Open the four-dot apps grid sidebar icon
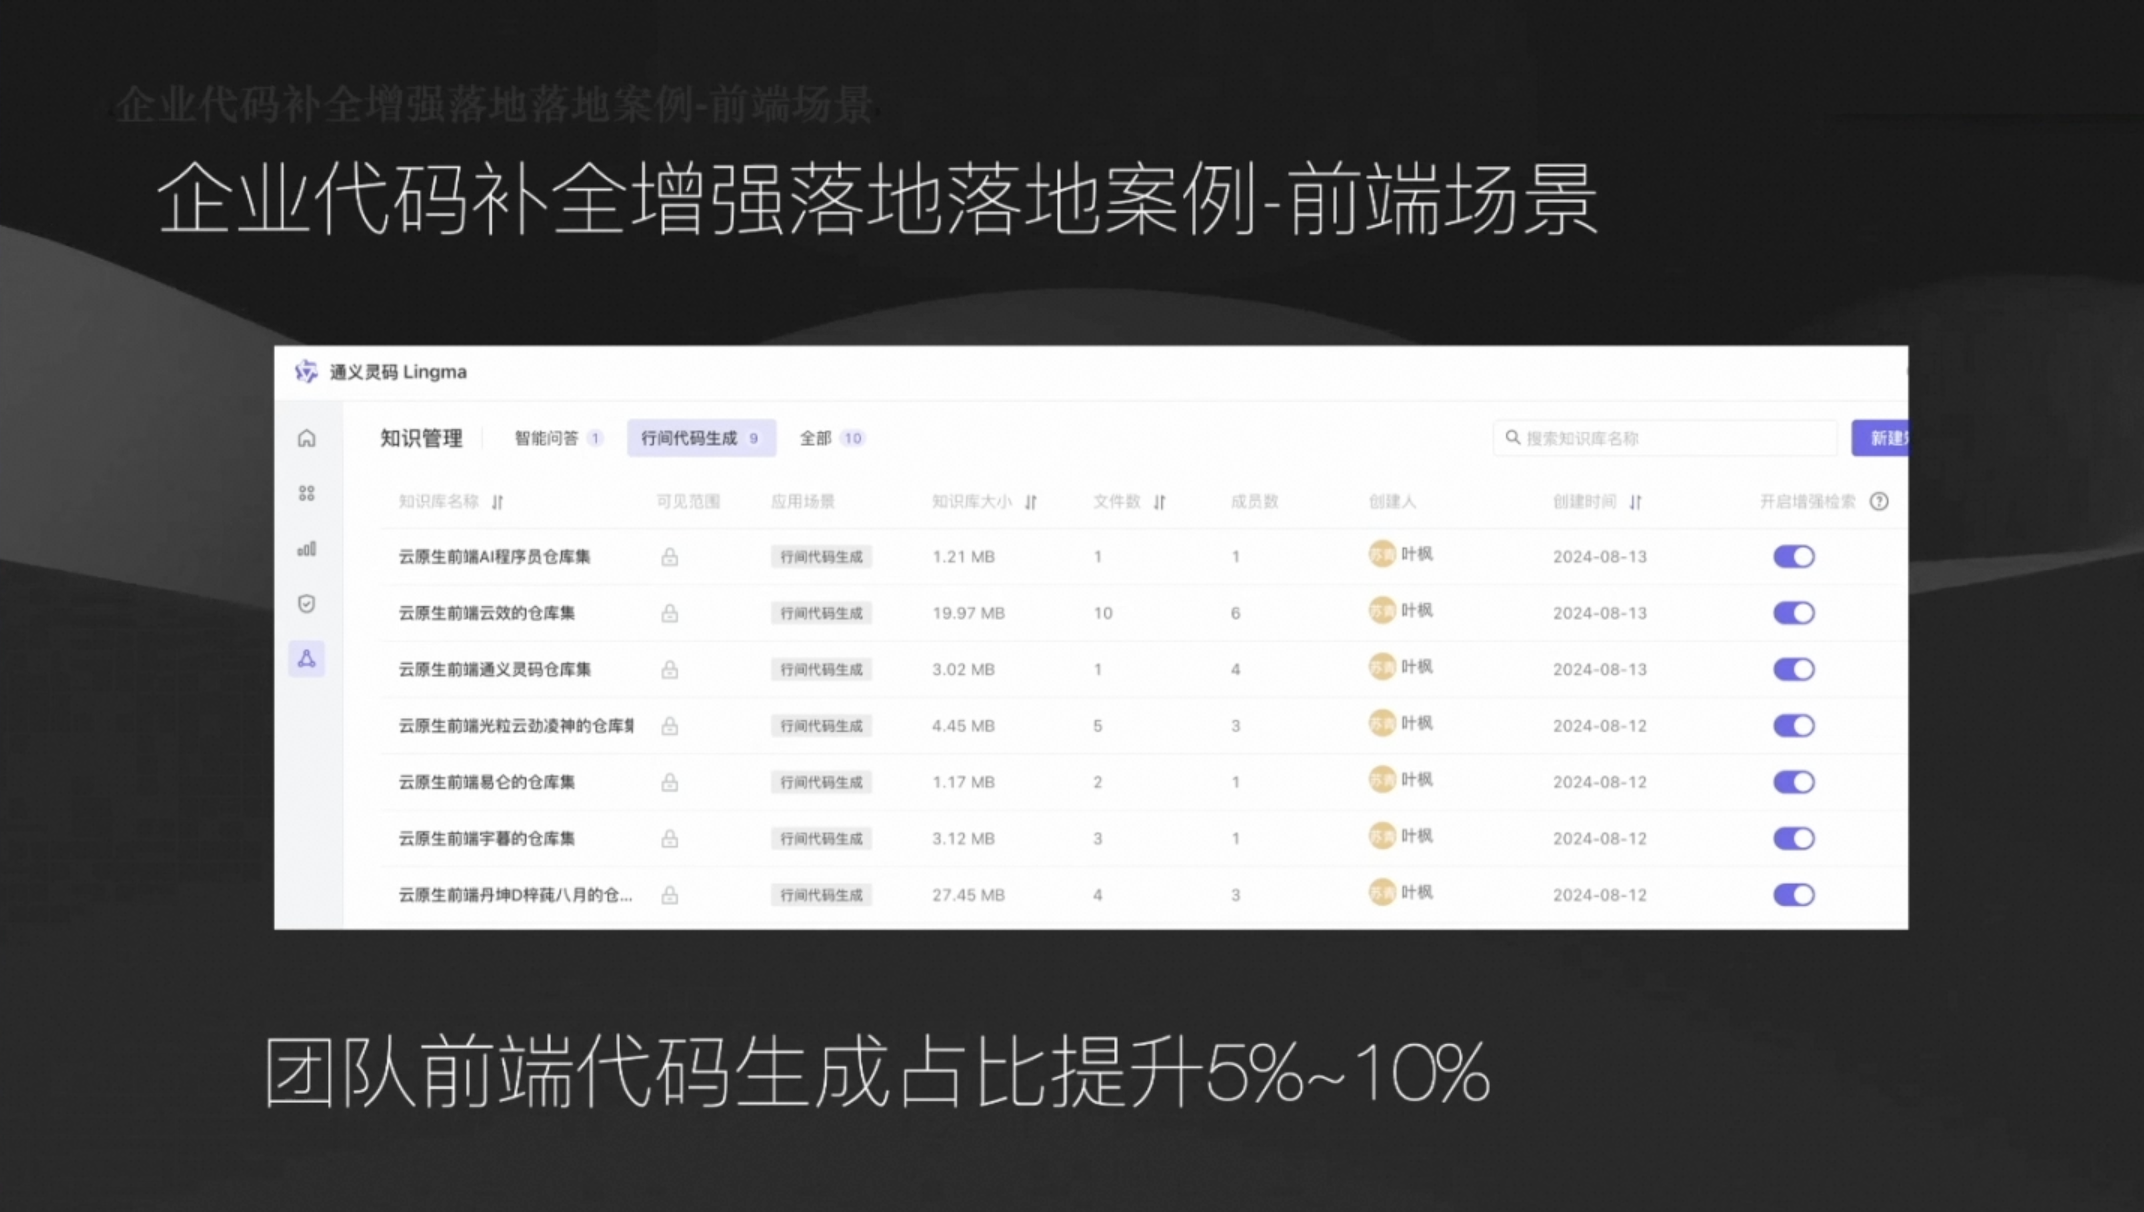The width and height of the screenshot is (2144, 1212). click(x=307, y=493)
